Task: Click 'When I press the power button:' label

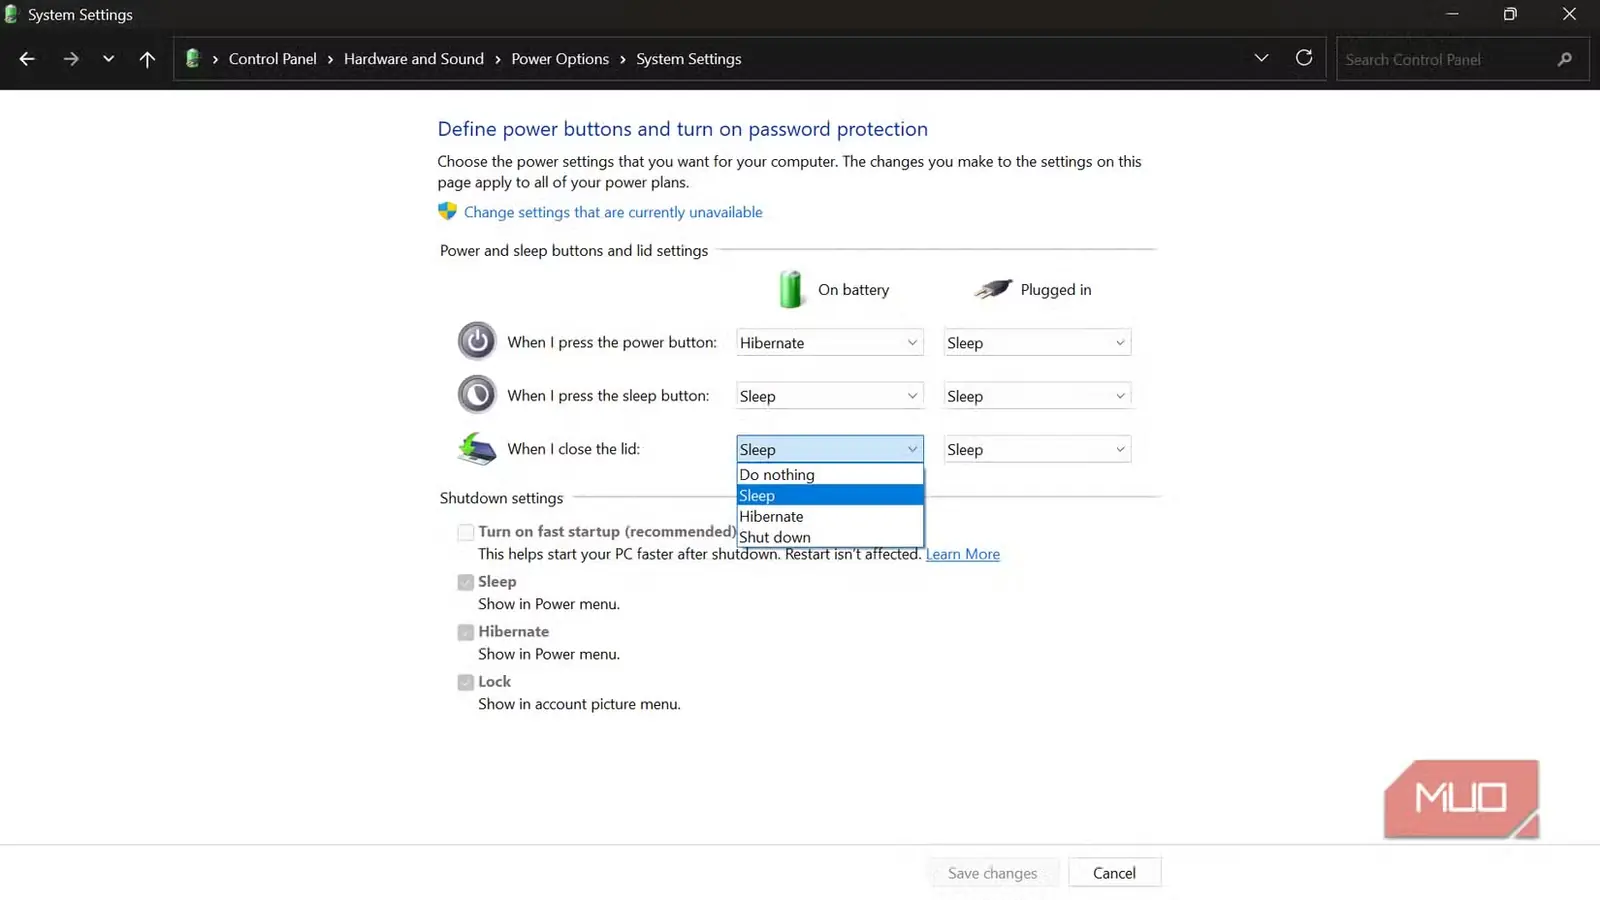Action: [x=612, y=342]
